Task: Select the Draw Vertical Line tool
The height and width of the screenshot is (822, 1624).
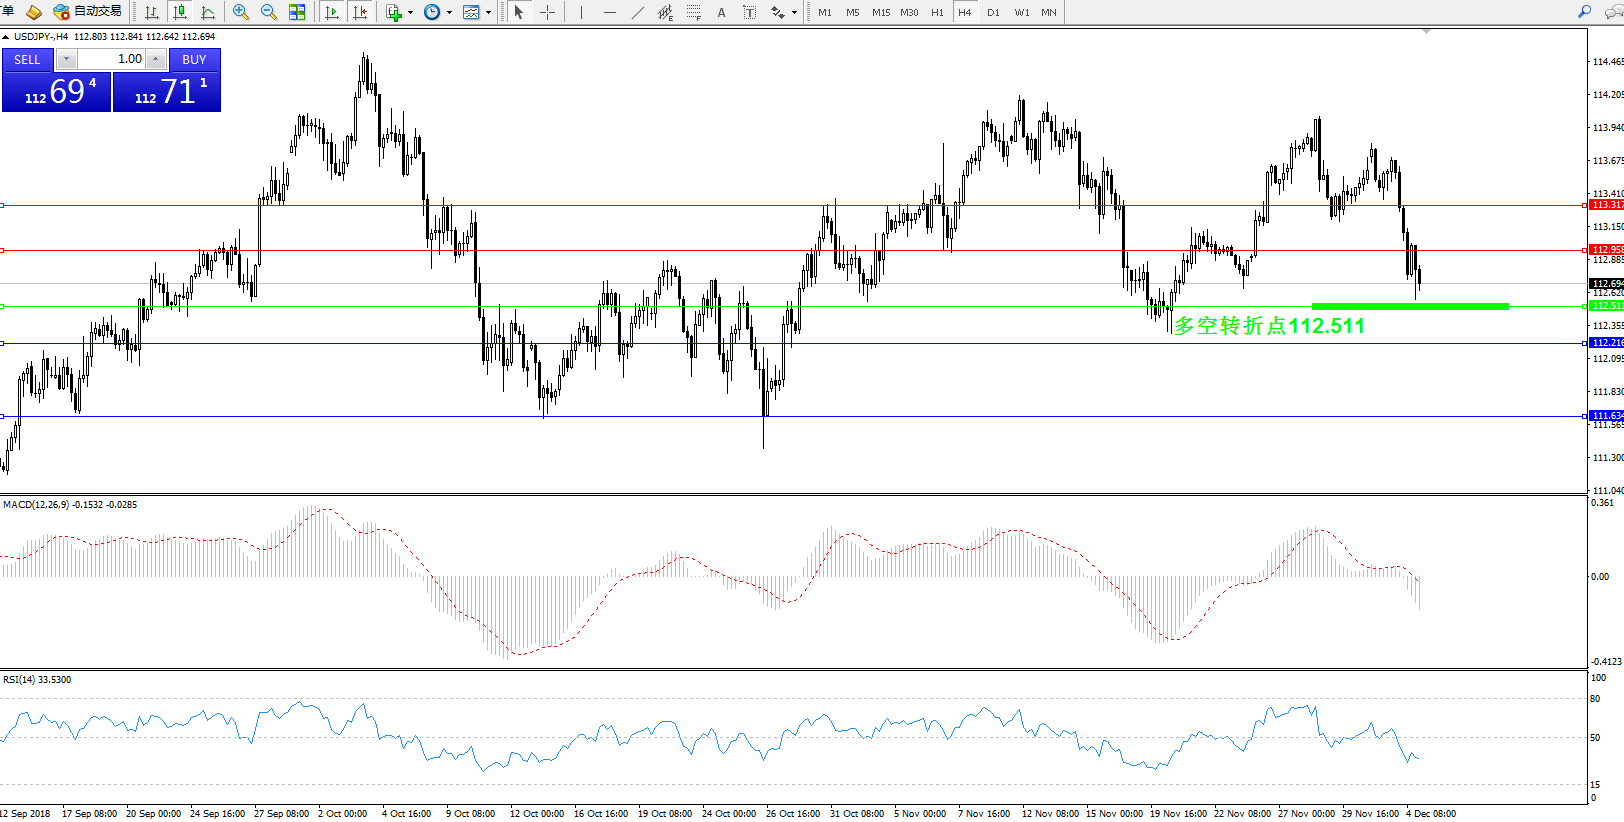Action: (x=581, y=12)
